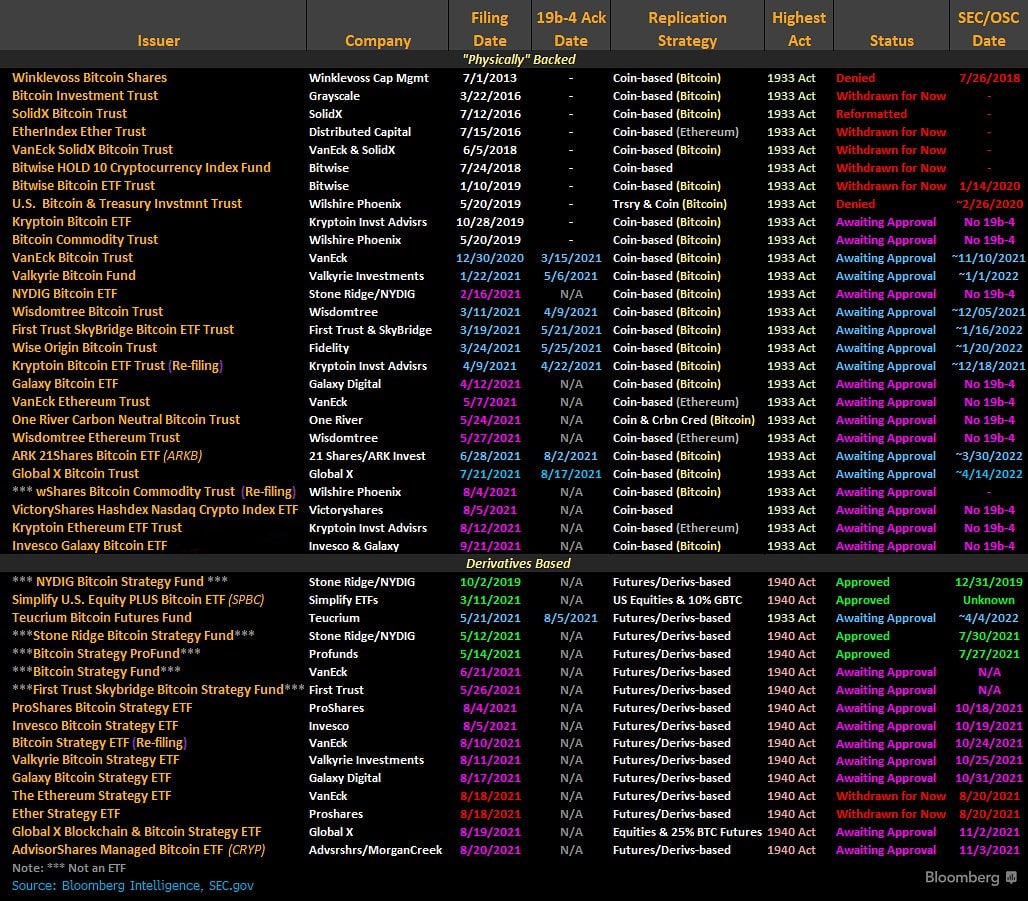Click NYDIG Bitcoin Strategy Fund issuer
The image size is (1028, 901).
(120, 582)
